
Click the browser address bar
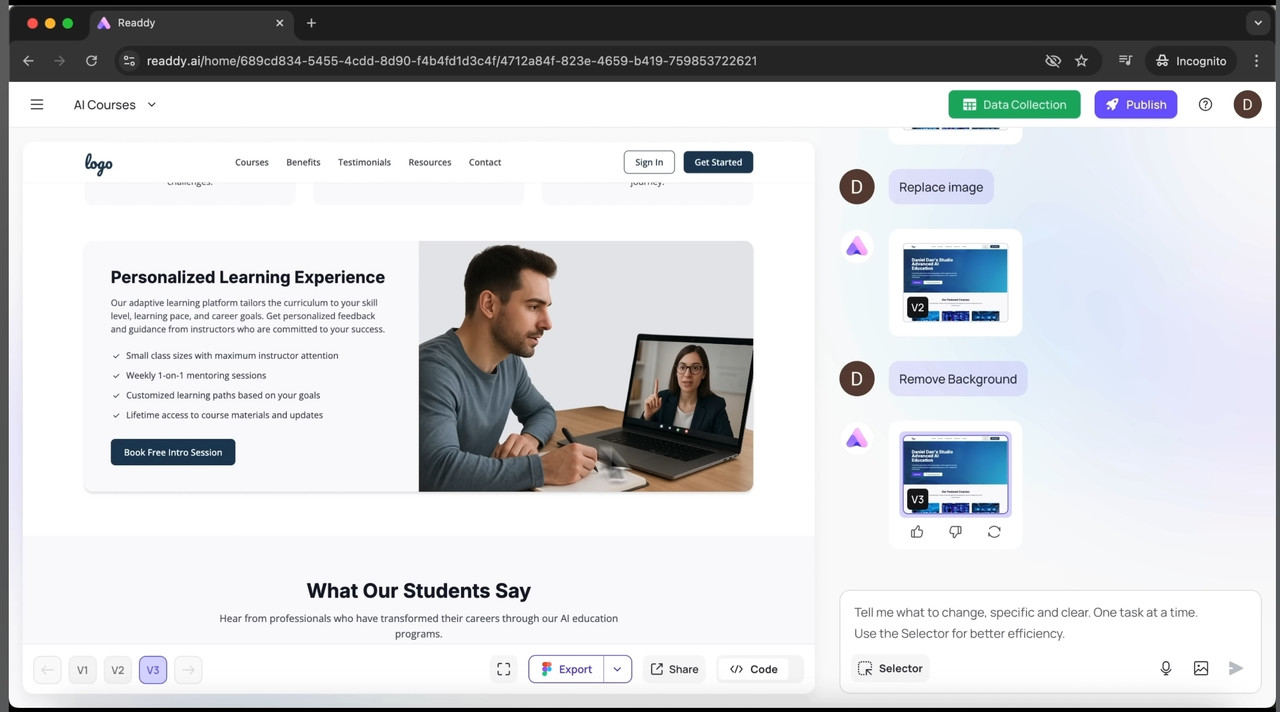pos(590,61)
